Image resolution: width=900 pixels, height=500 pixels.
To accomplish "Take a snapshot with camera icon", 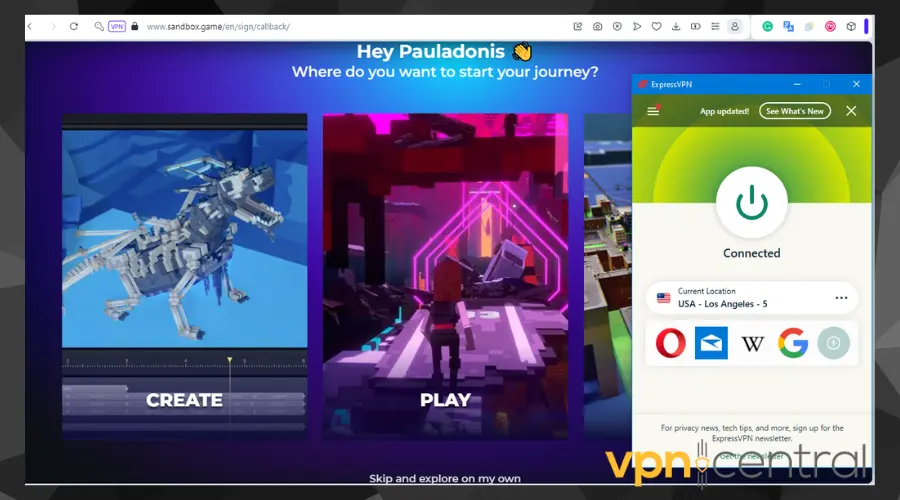I will pos(598,26).
